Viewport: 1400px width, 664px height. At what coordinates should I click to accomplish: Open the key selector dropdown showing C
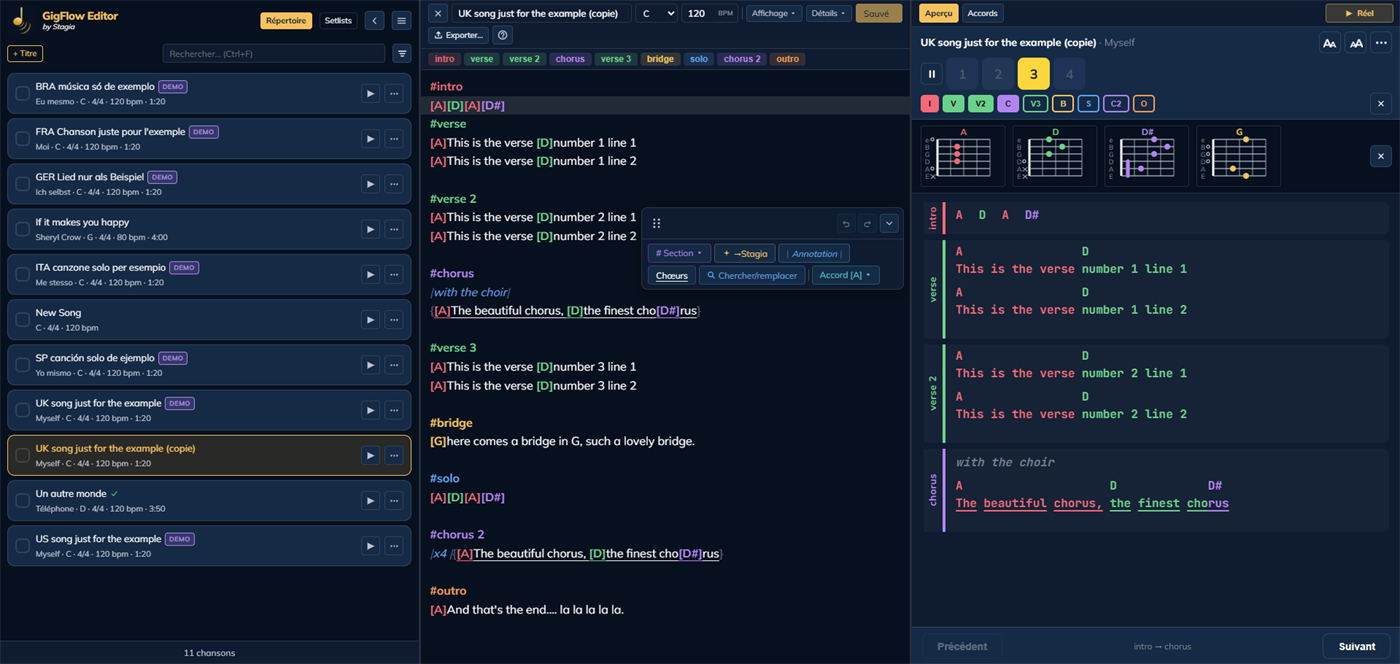point(656,14)
